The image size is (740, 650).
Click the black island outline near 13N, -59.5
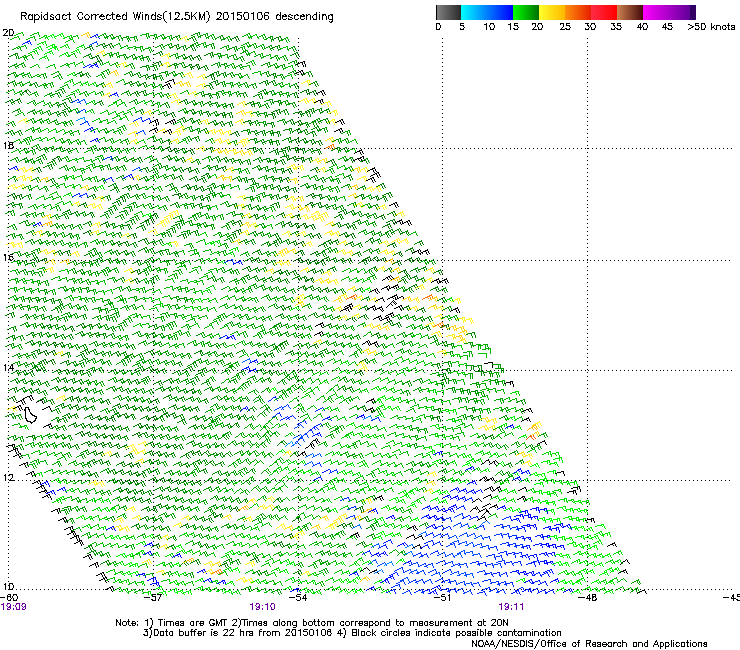tap(31, 414)
